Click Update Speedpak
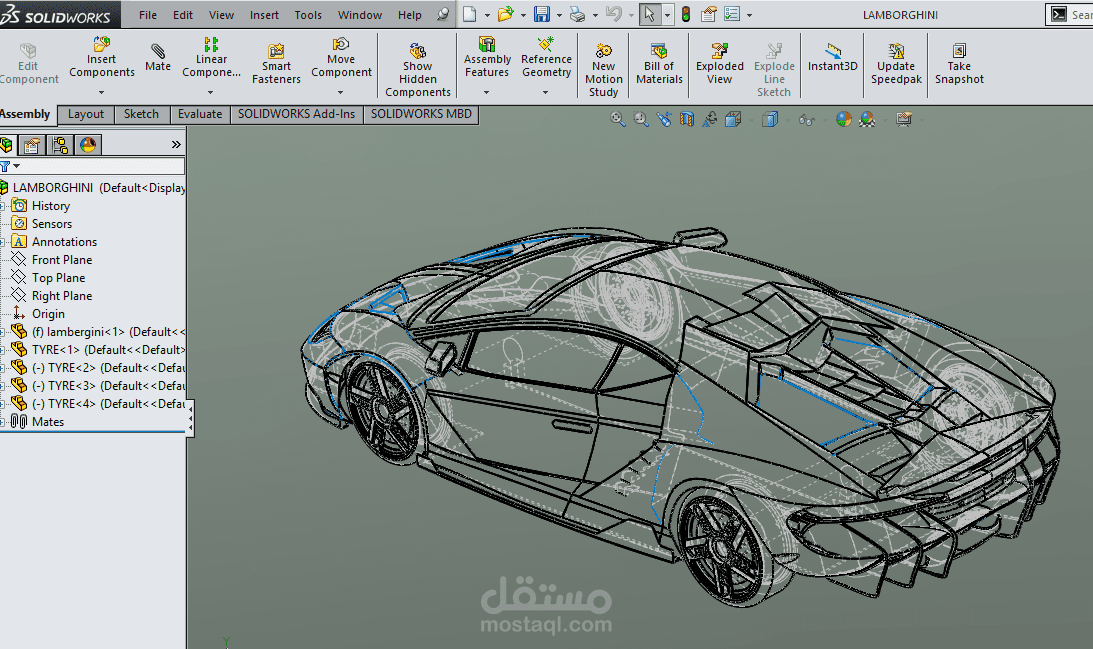Screen dimensions: 1093x649 click(x=896, y=64)
